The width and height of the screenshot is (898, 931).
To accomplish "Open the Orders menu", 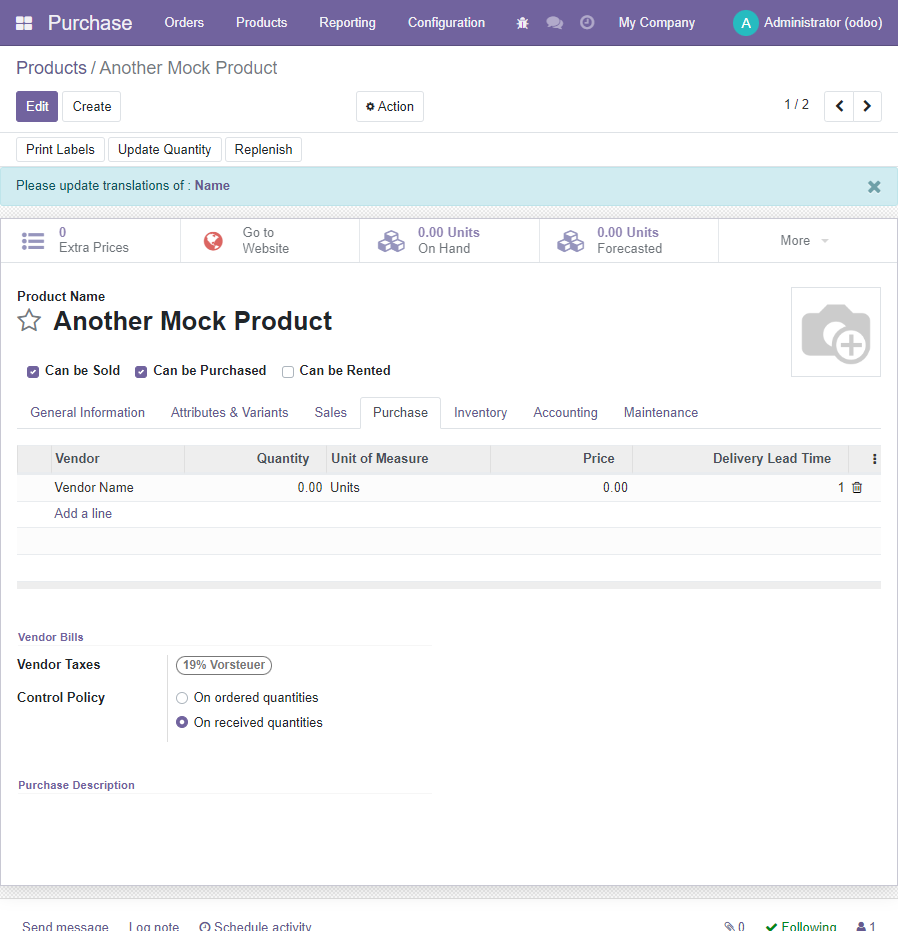I will (184, 23).
